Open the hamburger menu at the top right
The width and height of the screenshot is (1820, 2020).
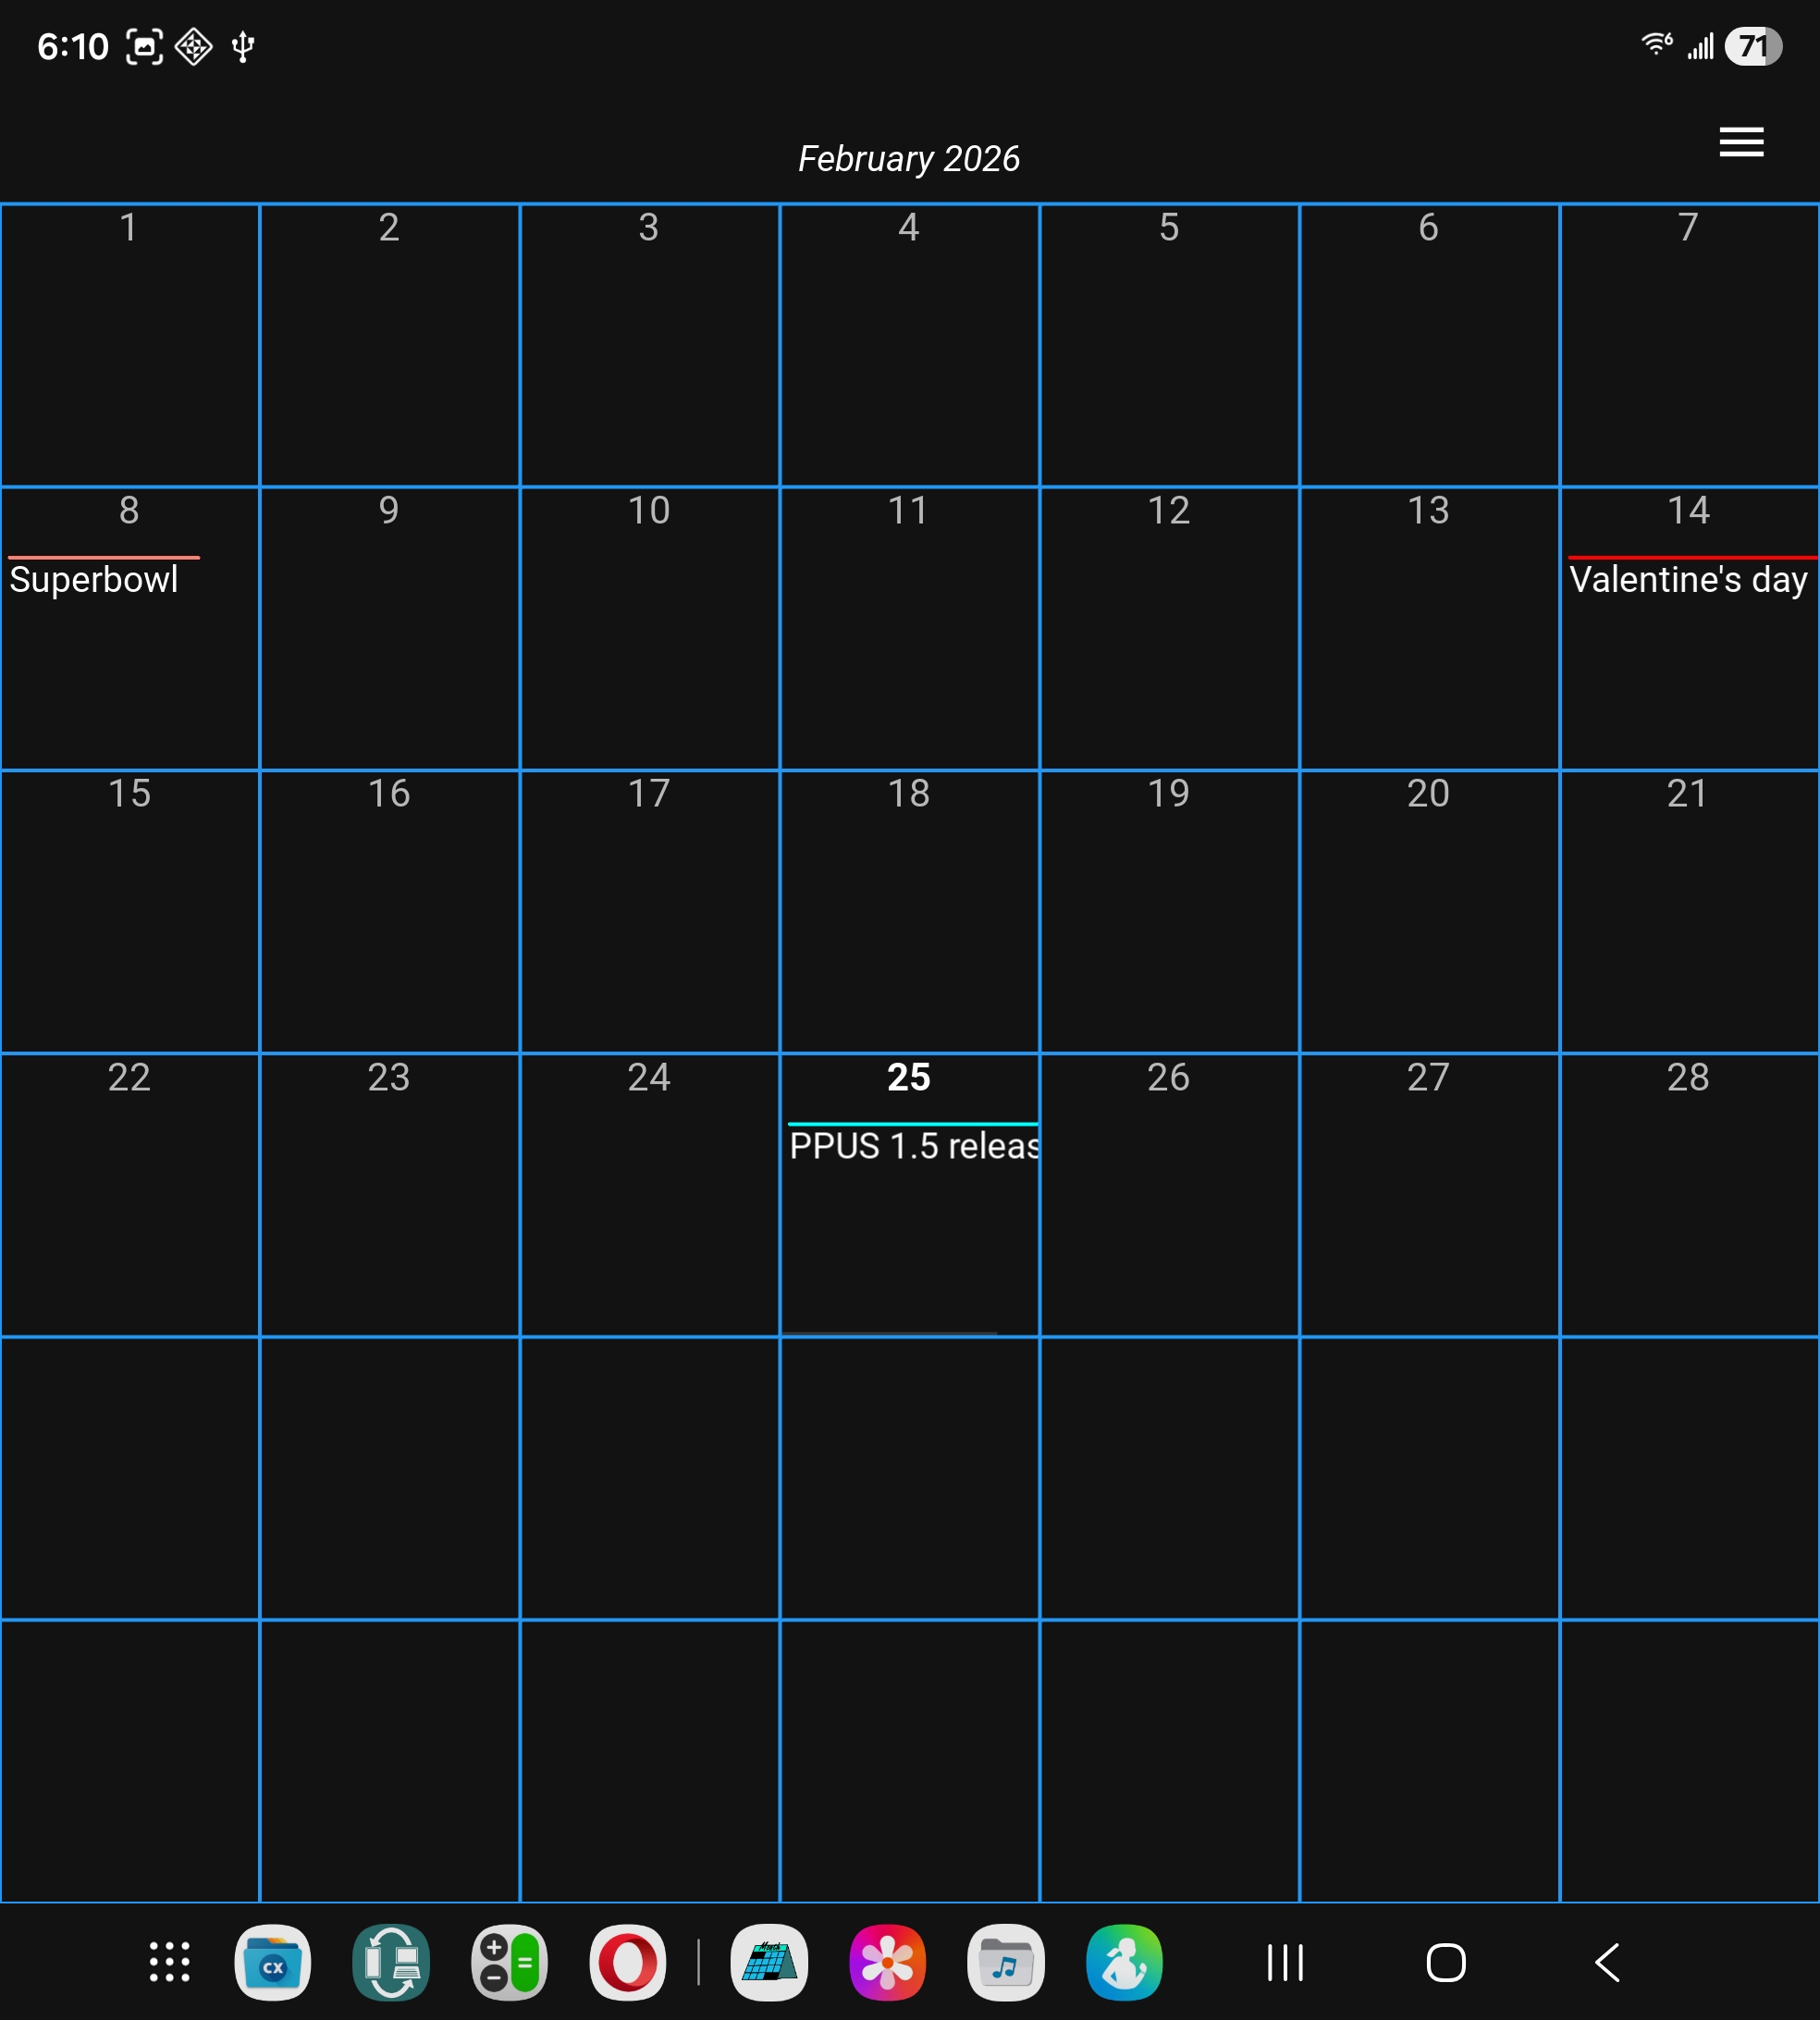tap(1740, 142)
